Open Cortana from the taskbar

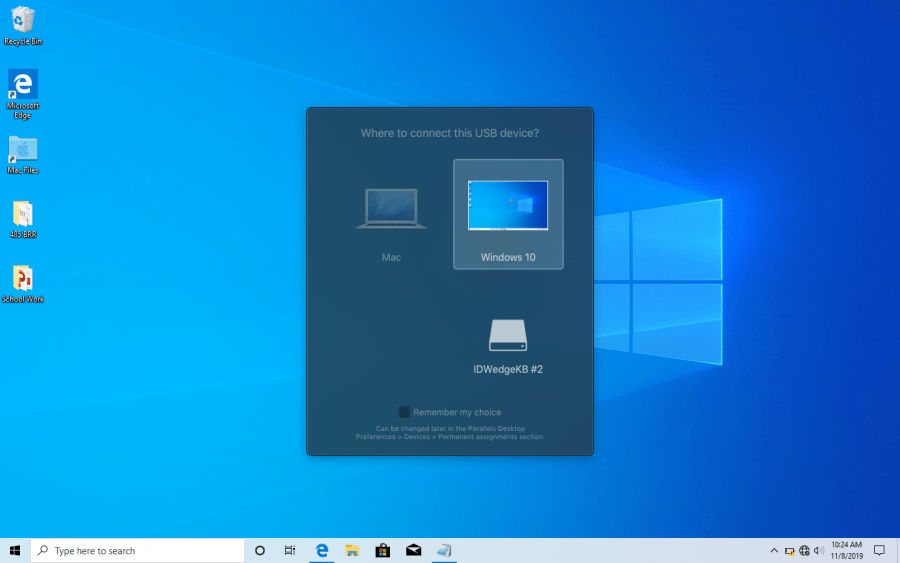tap(259, 550)
